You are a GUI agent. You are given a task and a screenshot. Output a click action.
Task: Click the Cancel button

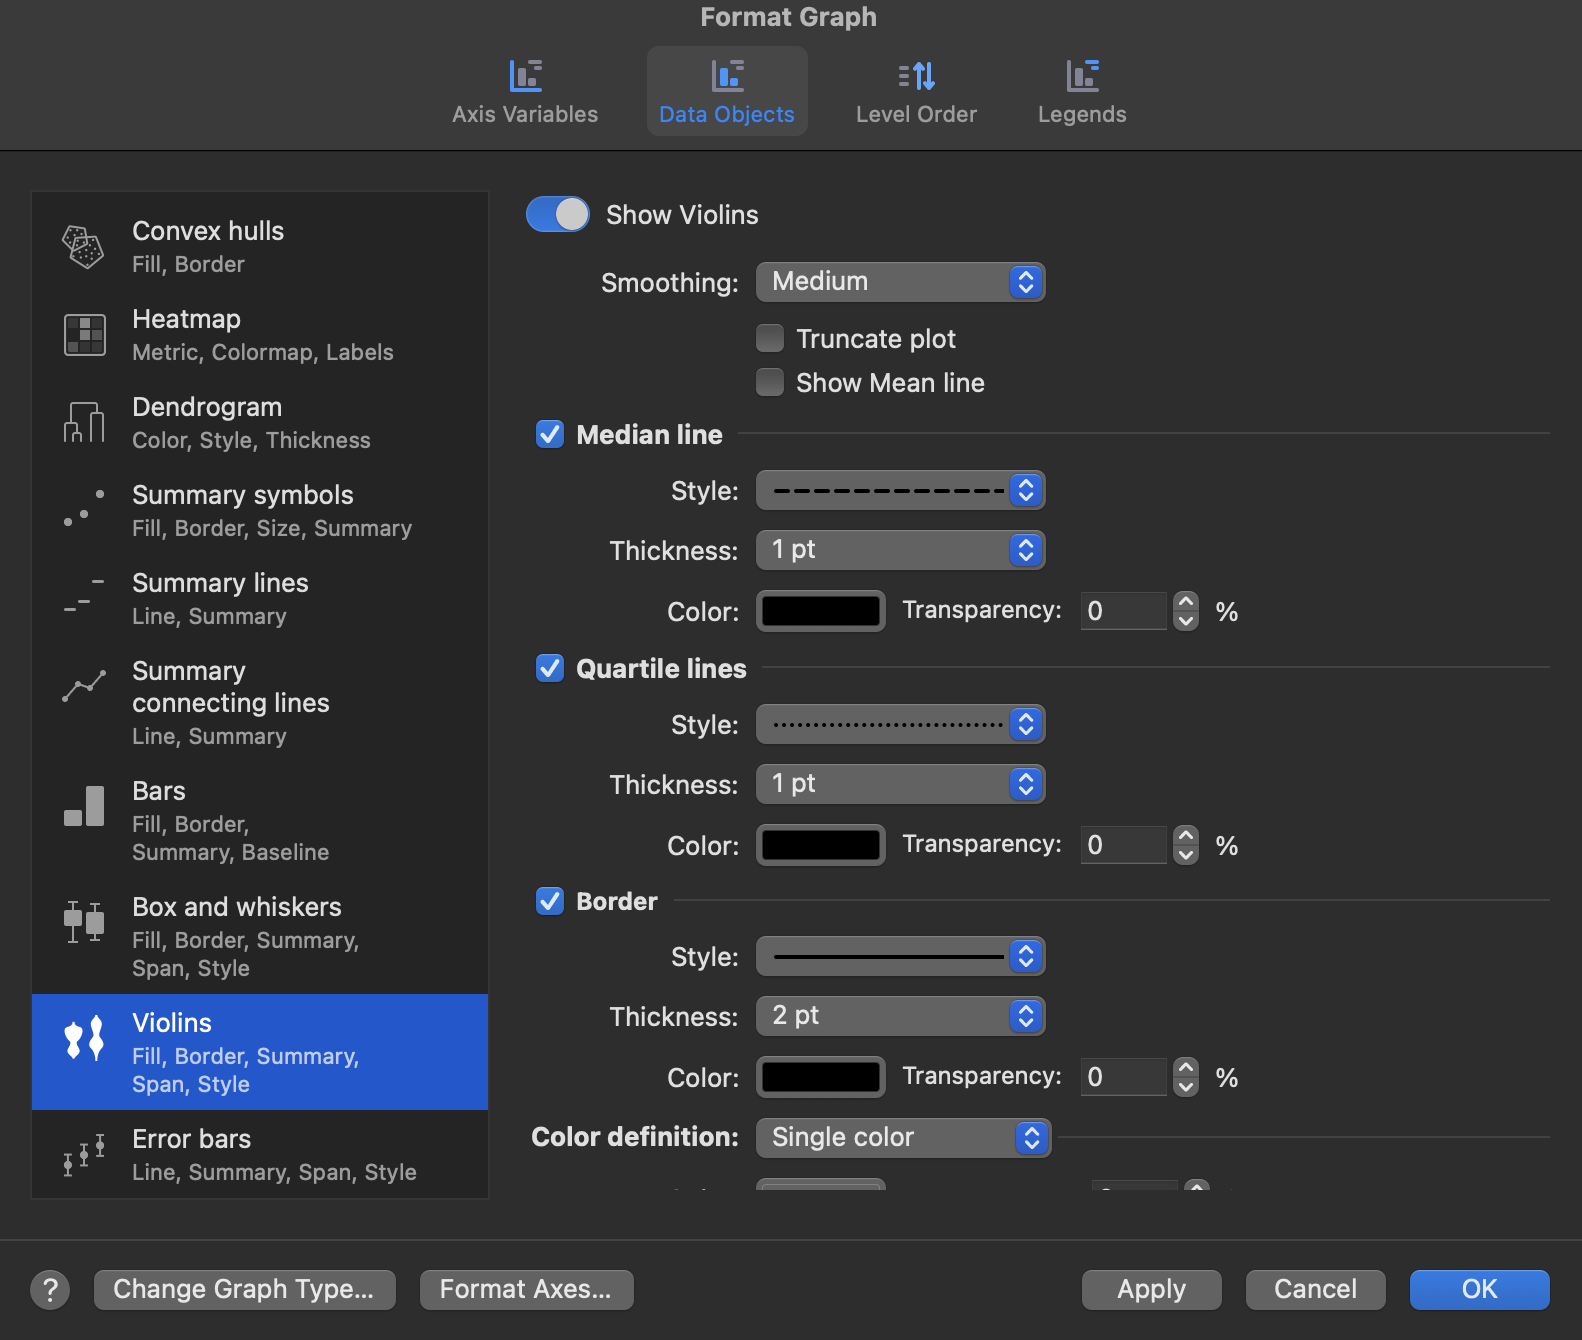[x=1316, y=1290]
